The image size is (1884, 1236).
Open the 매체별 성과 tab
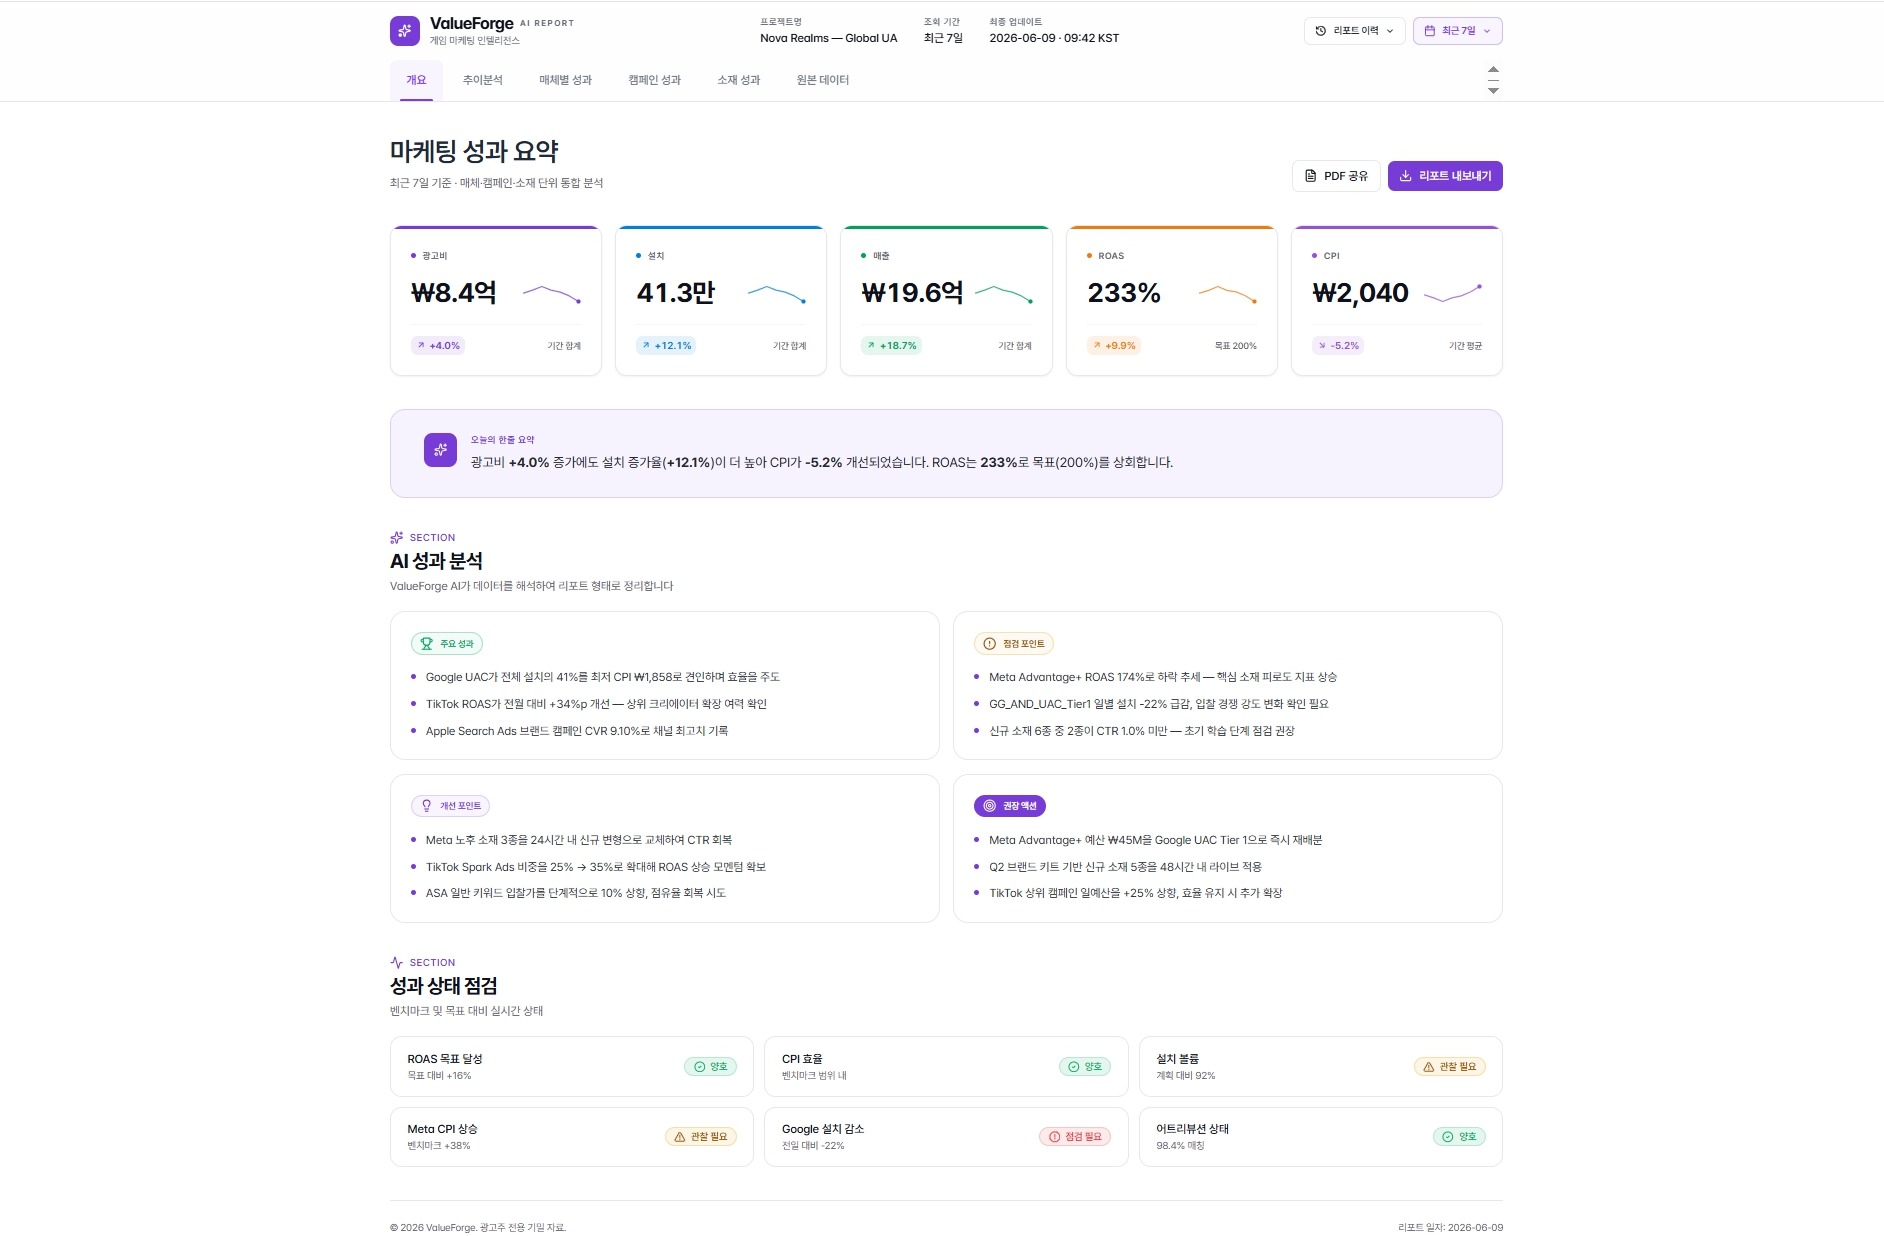click(565, 80)
